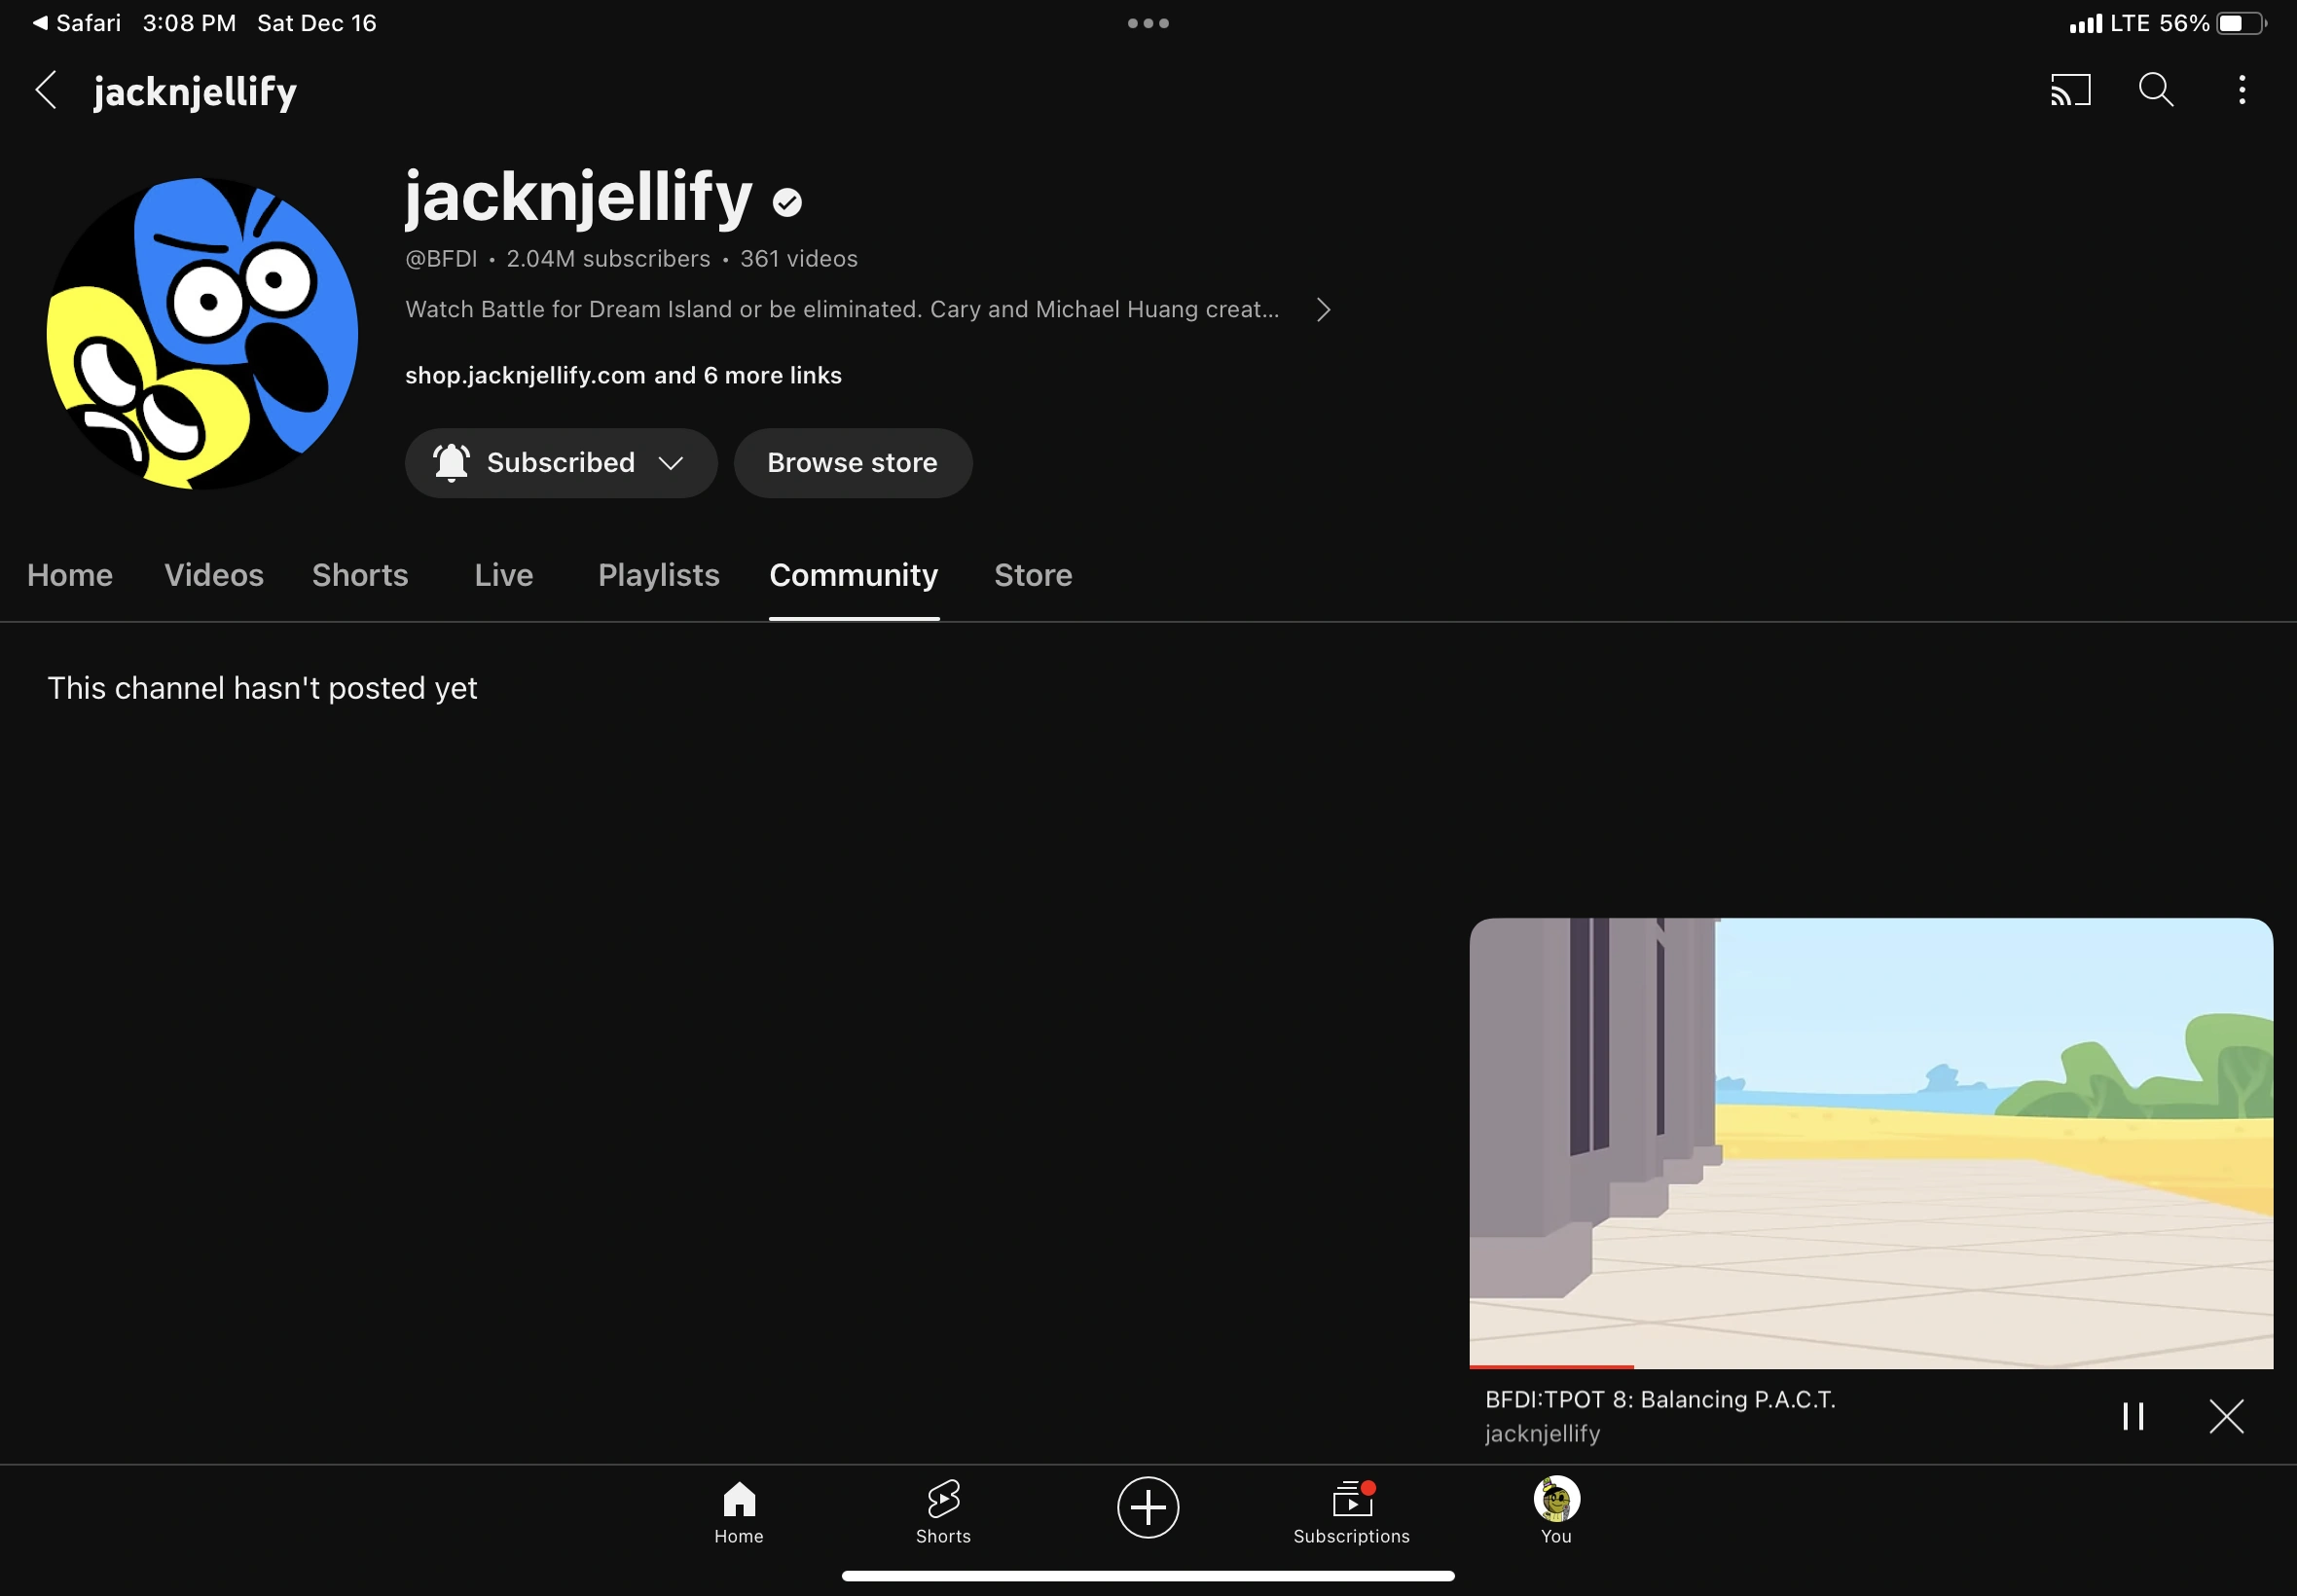Switch to the Videos tab
Viewport: 2297px width, 1596px height.
214,575
